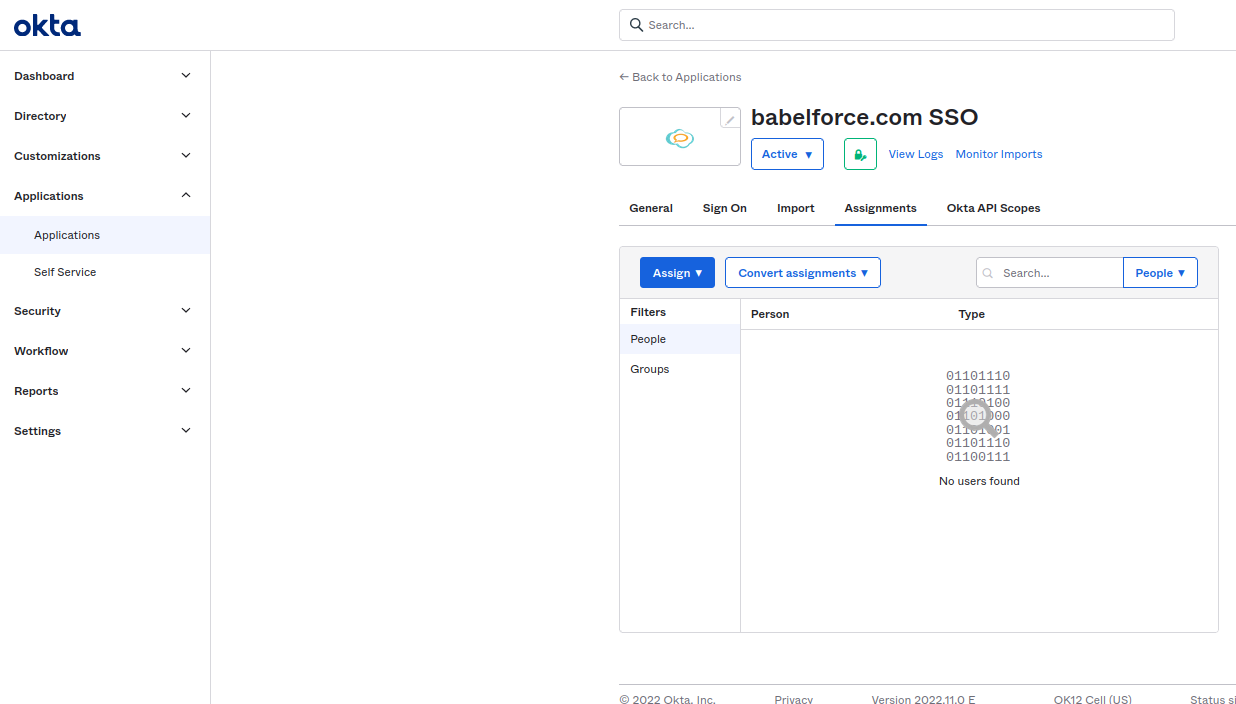Click the Security sidebar label
Viewport: 1236px width, 704px height.
tap(37, 311)
